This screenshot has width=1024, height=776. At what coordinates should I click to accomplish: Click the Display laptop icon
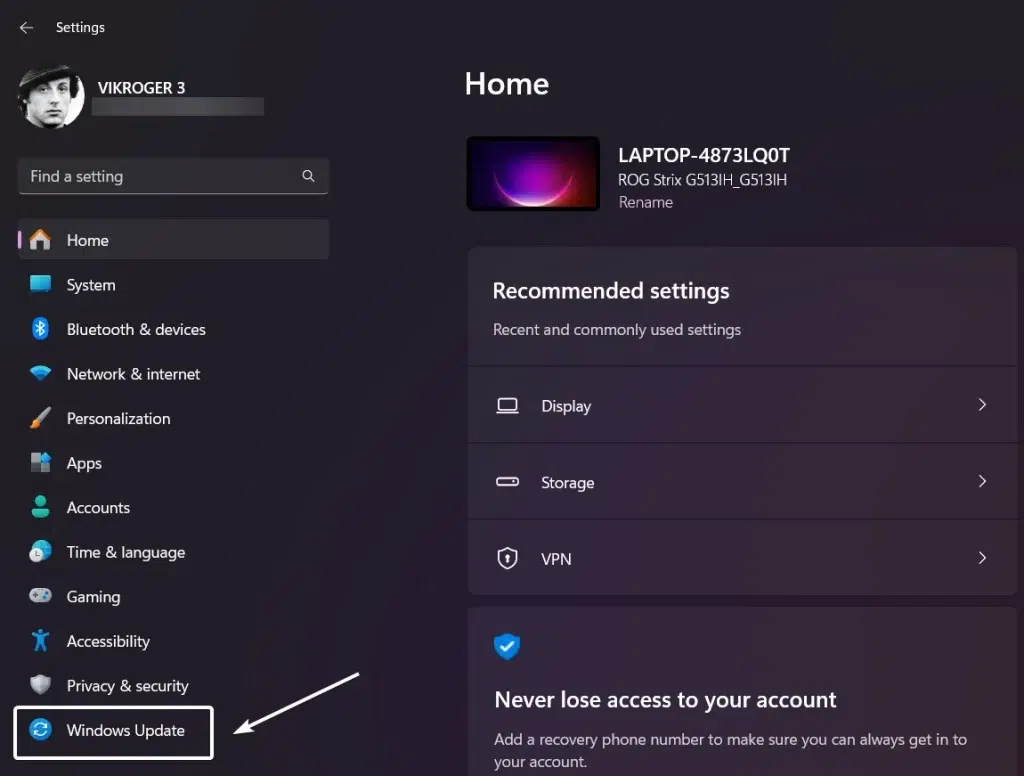tap(507, 406)
